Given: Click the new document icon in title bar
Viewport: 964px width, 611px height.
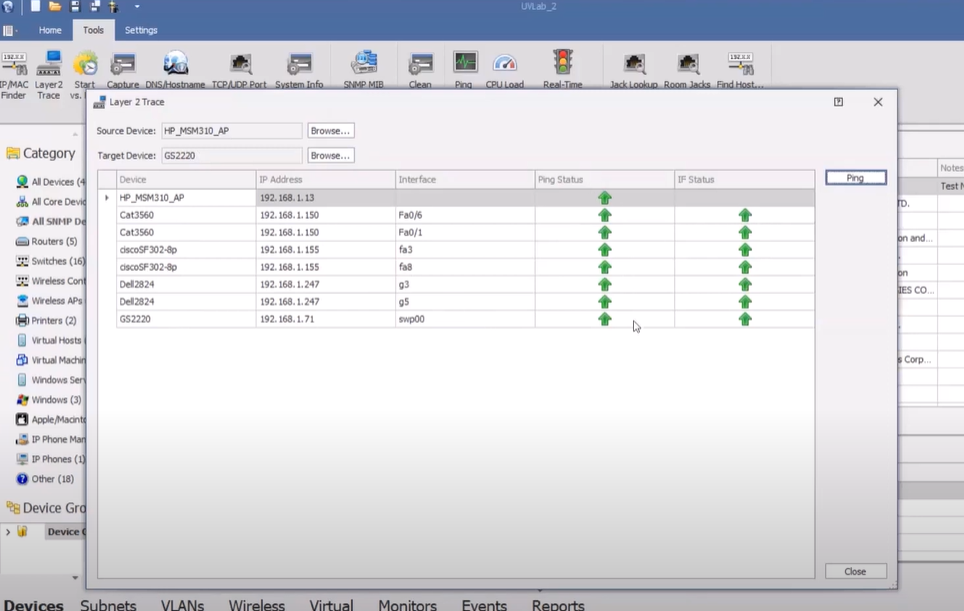Looking at the screenshot, I should [35, 7].
